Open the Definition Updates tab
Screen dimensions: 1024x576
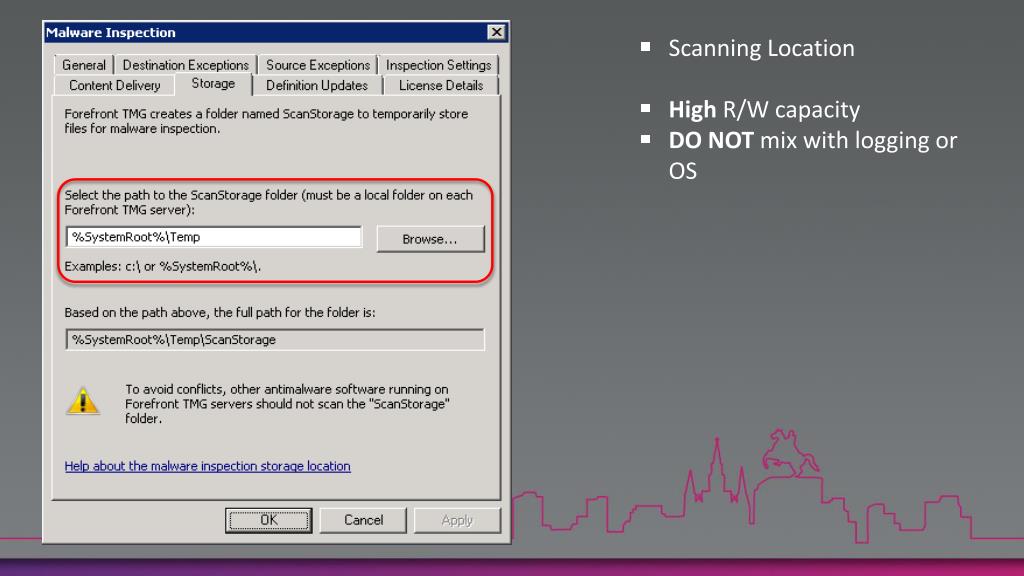click(x=317, y=86)
